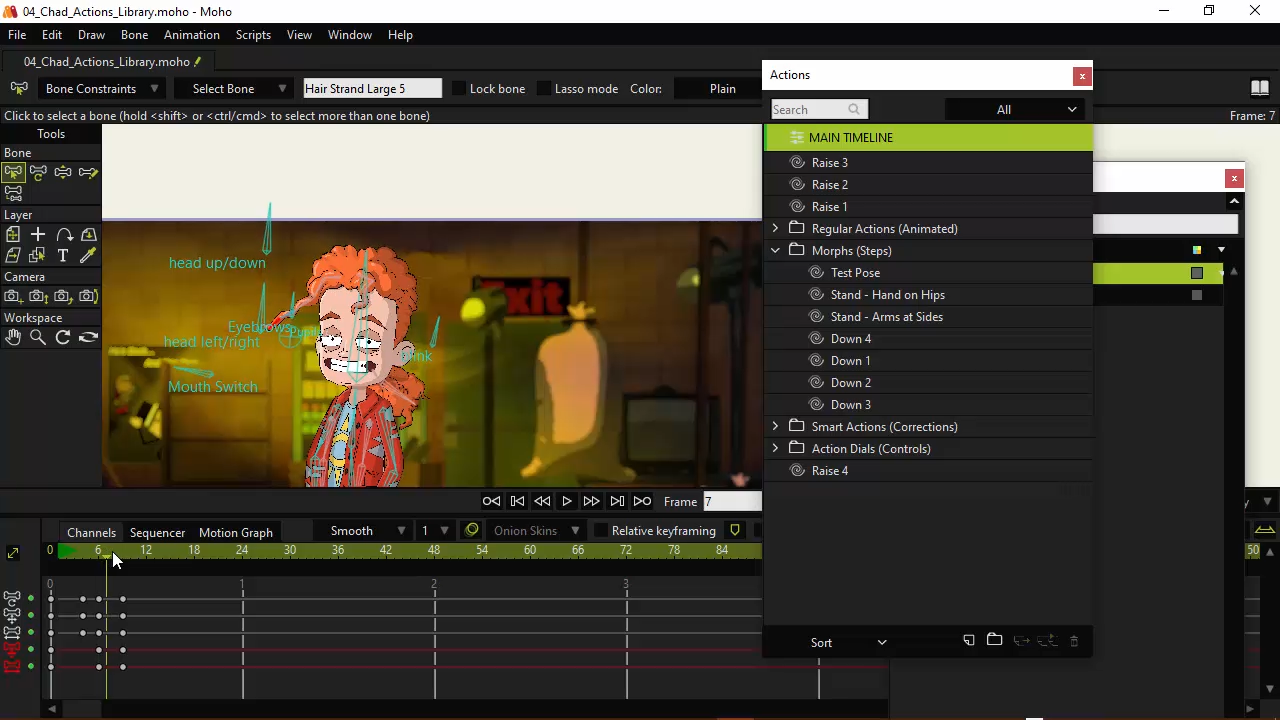Select the Select Bone tool
The width and height of the screenshot is (1280, 720).
click(13, 172)
